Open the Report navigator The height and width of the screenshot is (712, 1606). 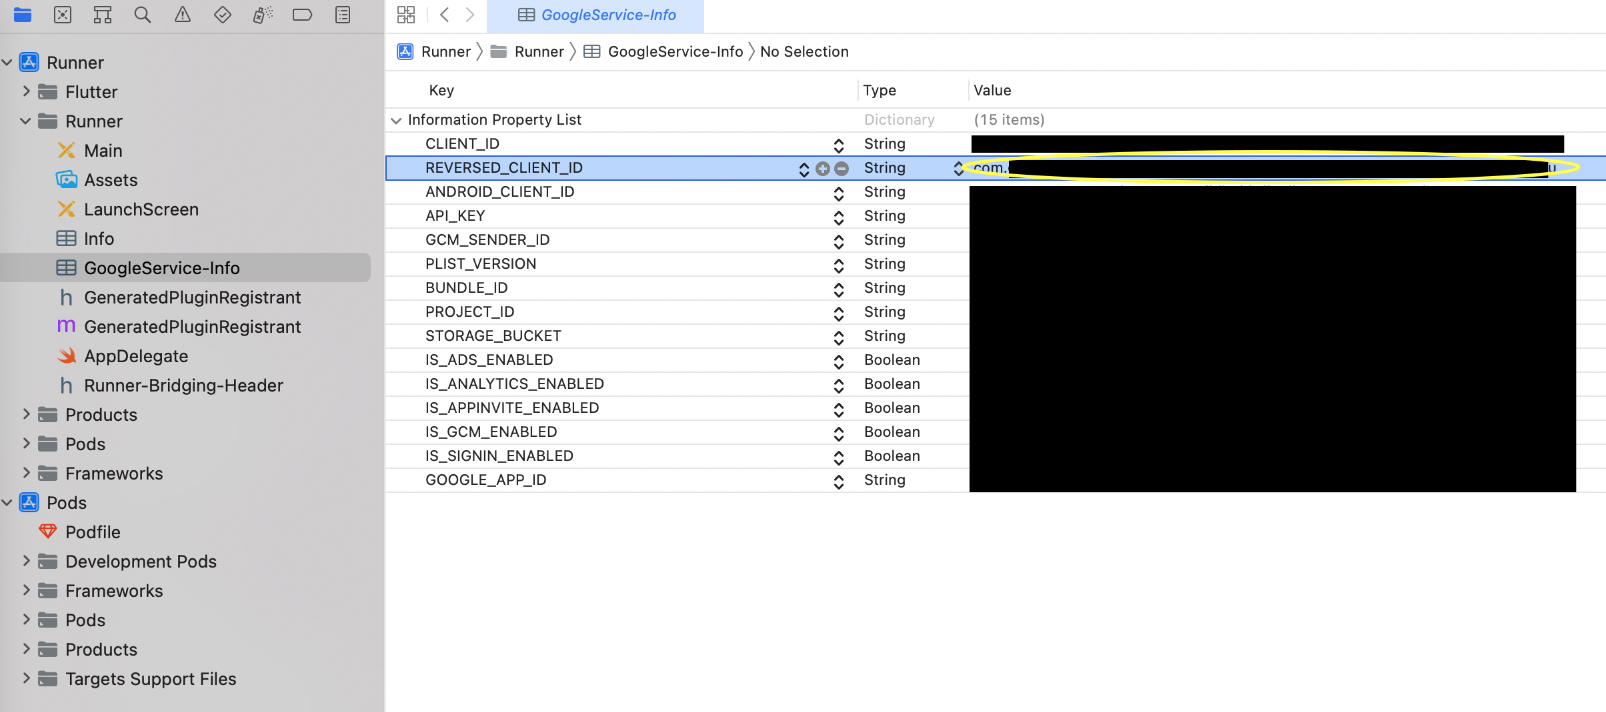point(343,15)
